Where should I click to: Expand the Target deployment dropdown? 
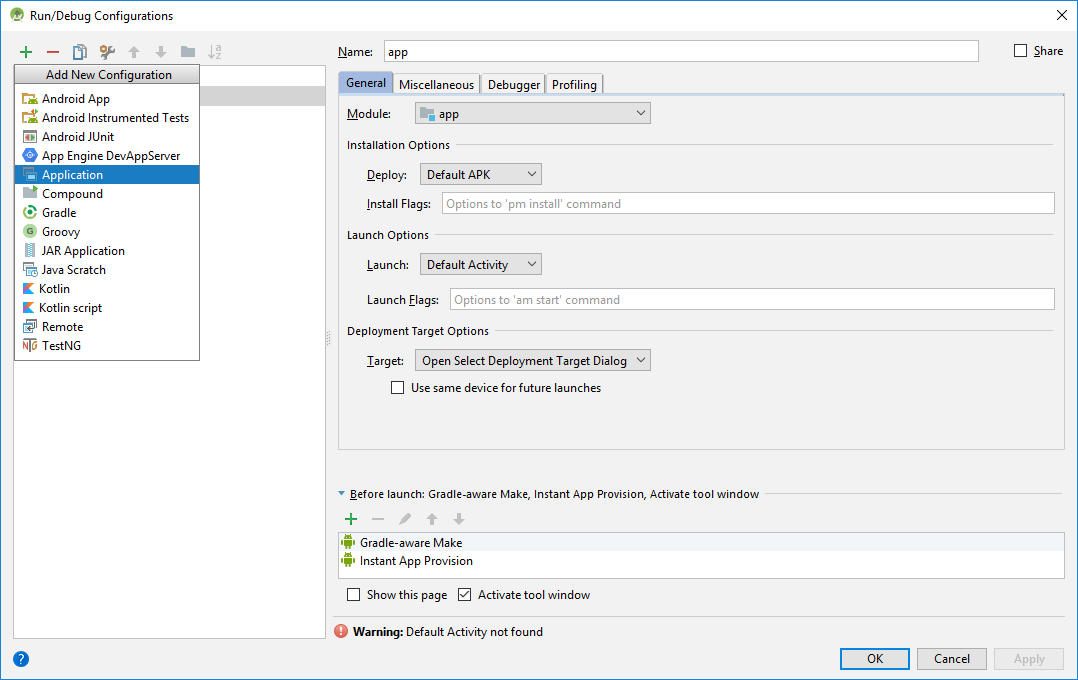(x=533, y=361)
